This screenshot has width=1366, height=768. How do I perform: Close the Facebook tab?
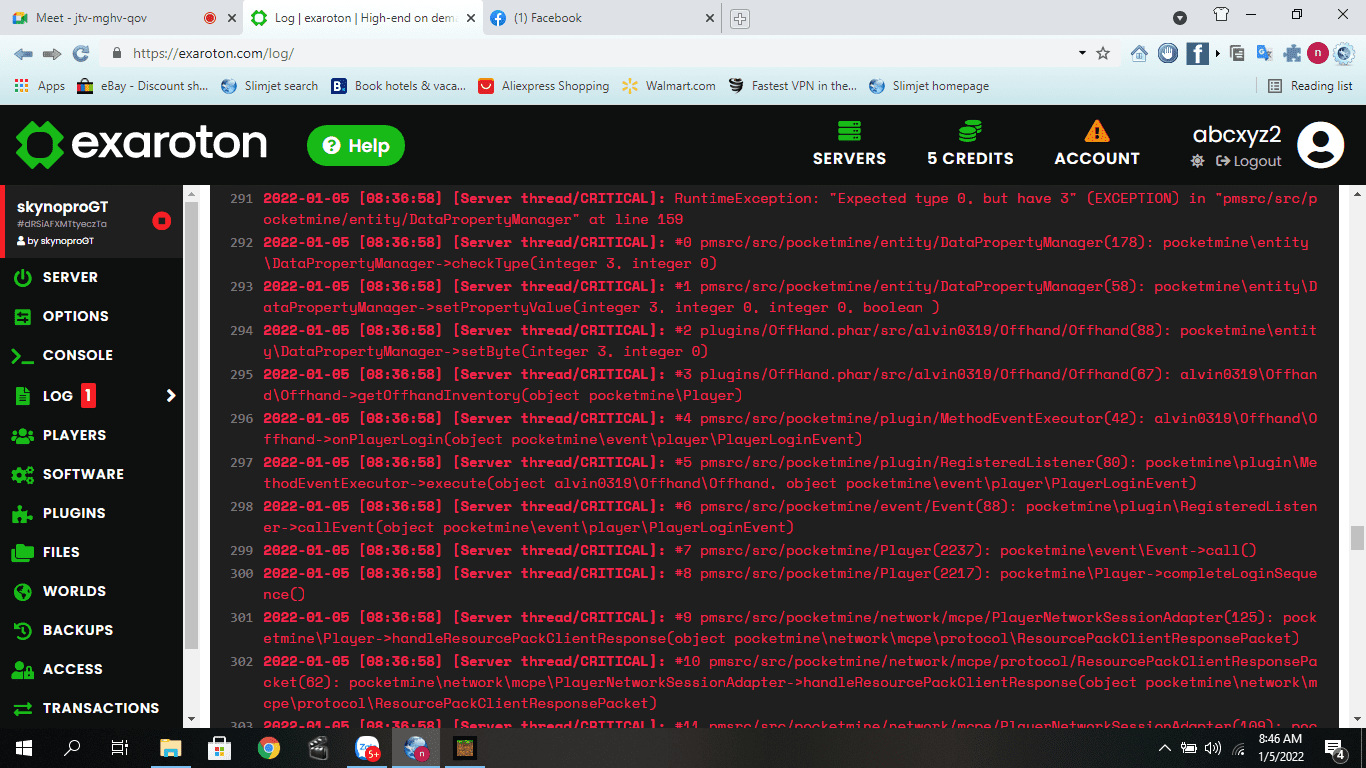click(x=711, y=18)
